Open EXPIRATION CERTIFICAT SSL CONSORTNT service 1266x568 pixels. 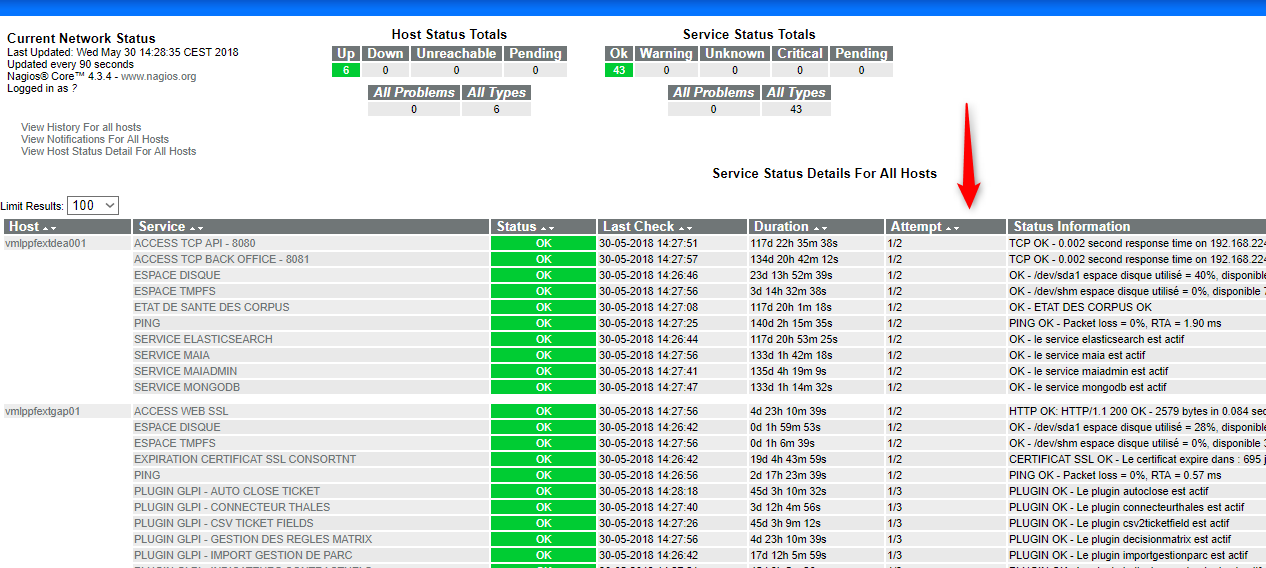tap(245, 459)
